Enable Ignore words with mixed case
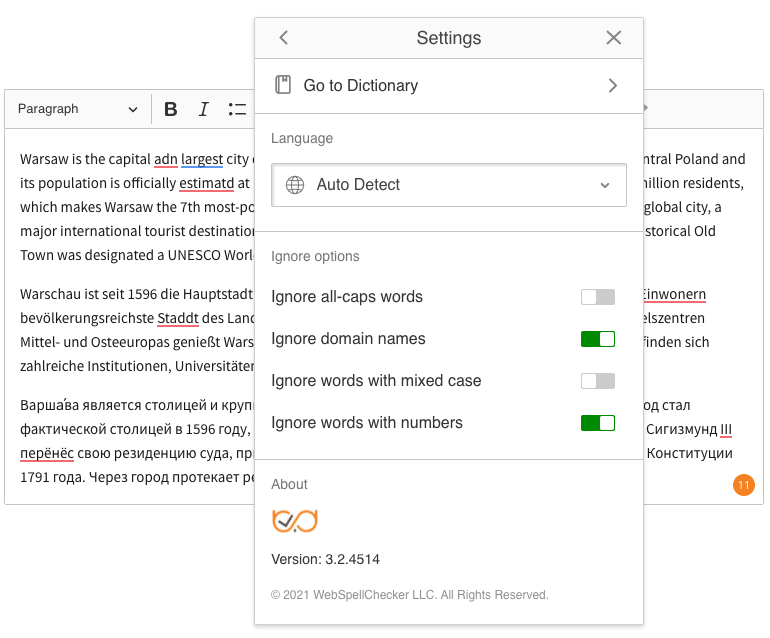Screen dimensions: 770x638 tap(598, 381)
